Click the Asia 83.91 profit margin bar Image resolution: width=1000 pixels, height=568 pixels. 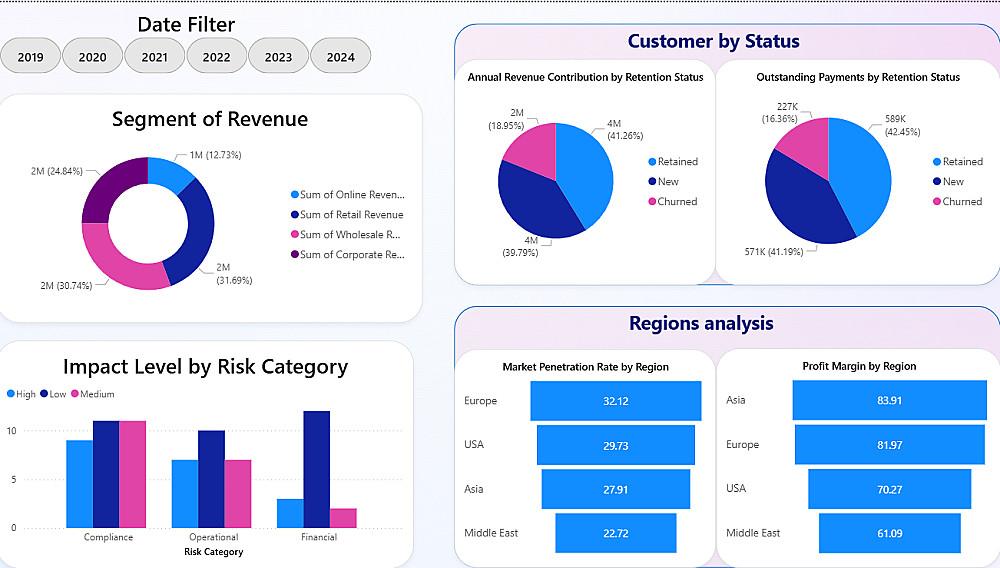(x=890, y=400)
